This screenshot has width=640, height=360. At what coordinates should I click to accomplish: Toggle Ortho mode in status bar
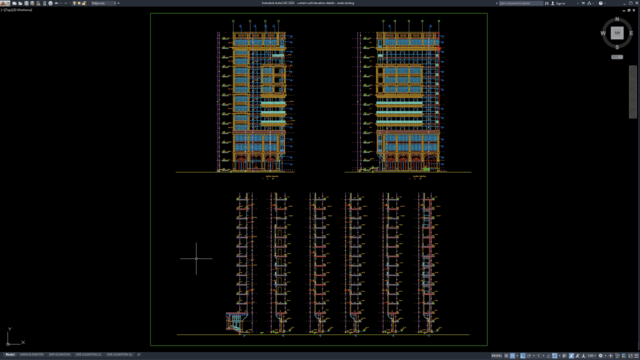click(523, 356)
